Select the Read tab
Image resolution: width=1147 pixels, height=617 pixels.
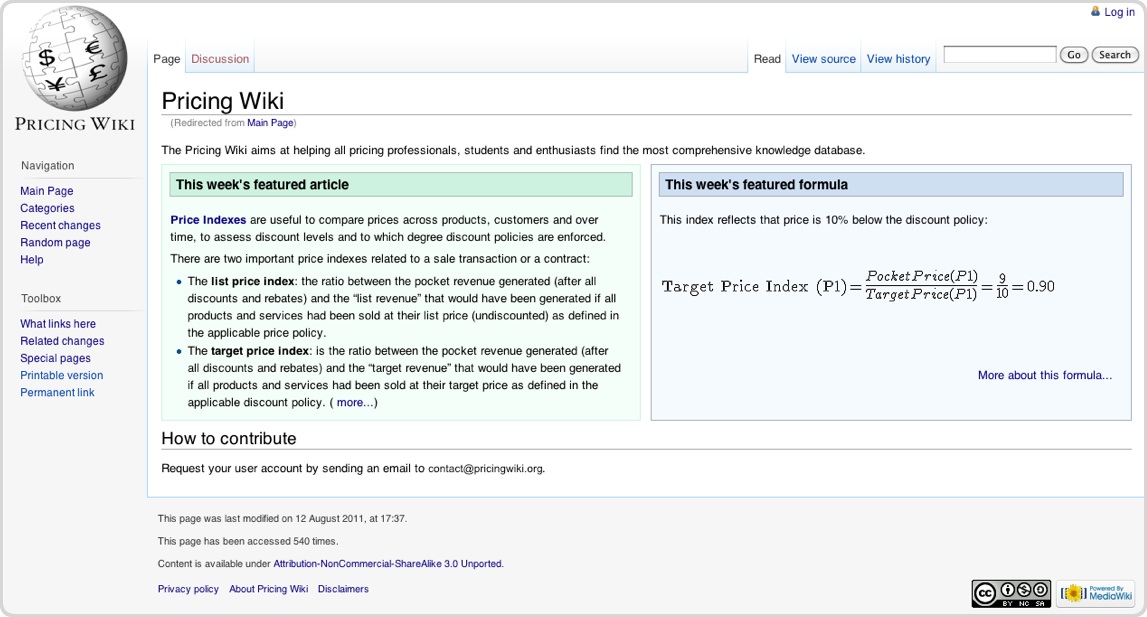(x=767, y=59)
